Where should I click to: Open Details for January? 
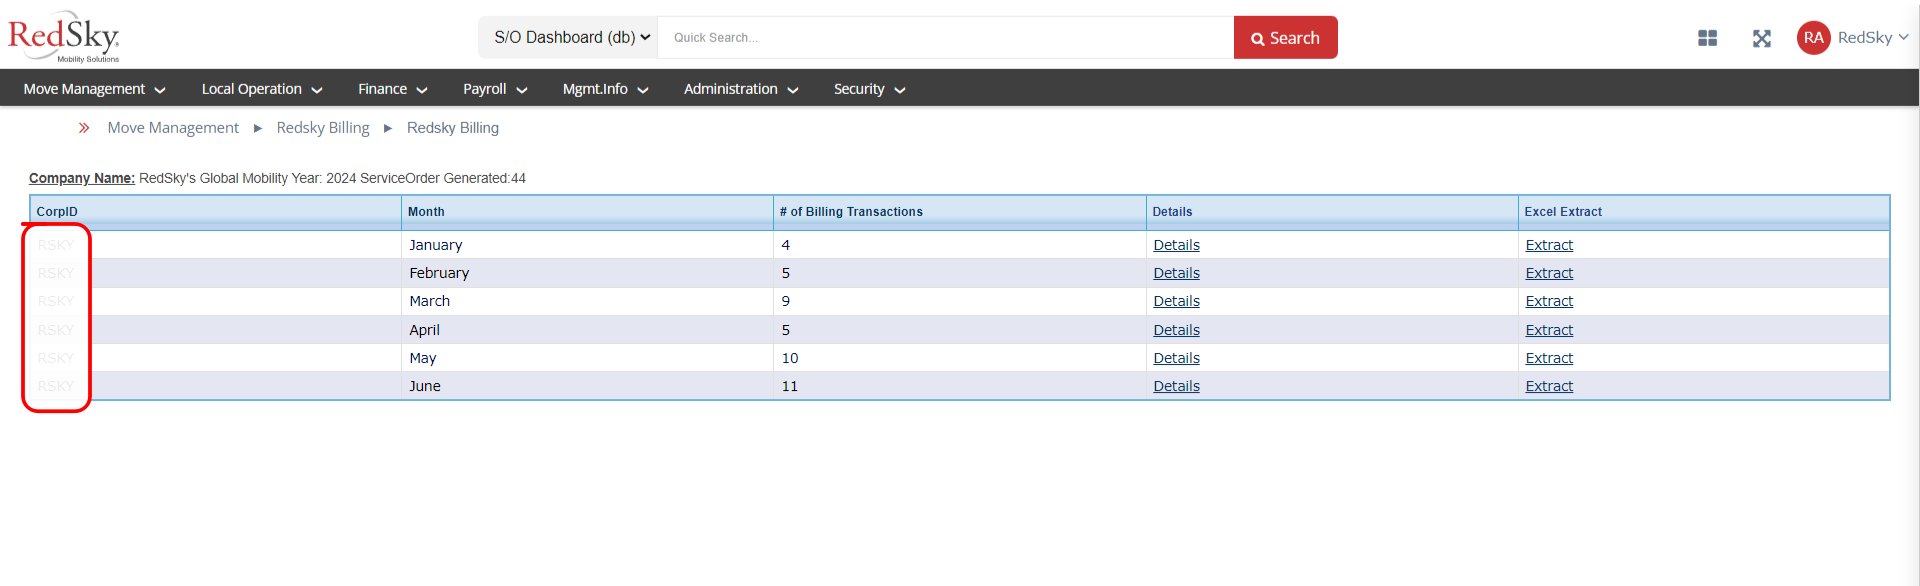coord(1176,245)
